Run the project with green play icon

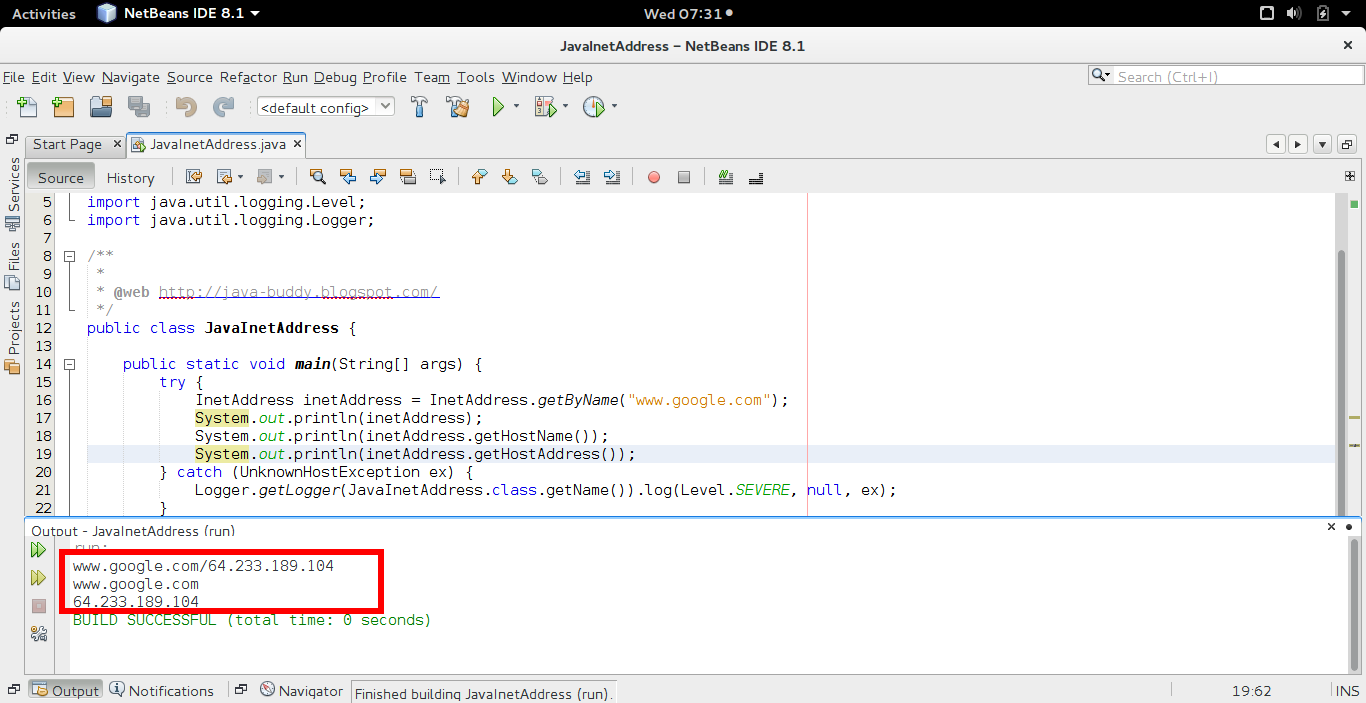(x=498, y=106)
